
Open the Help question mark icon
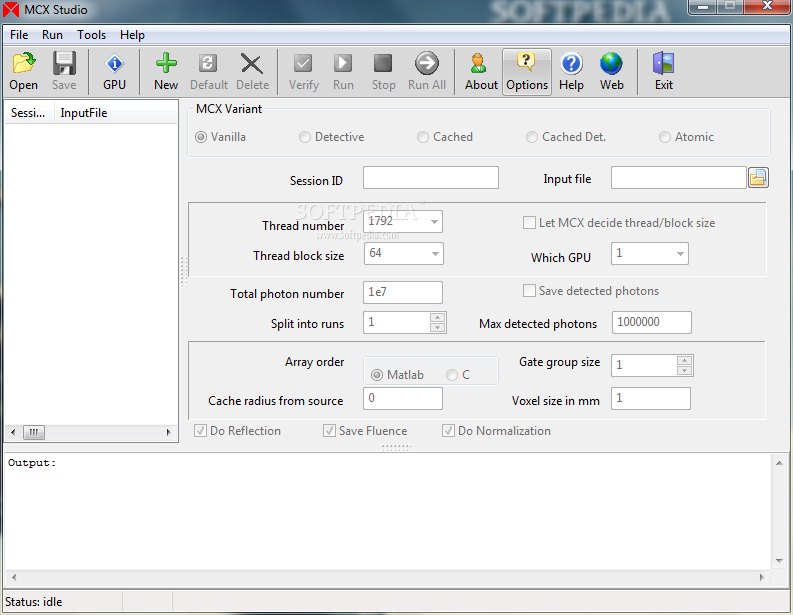(x=571, y=71)
